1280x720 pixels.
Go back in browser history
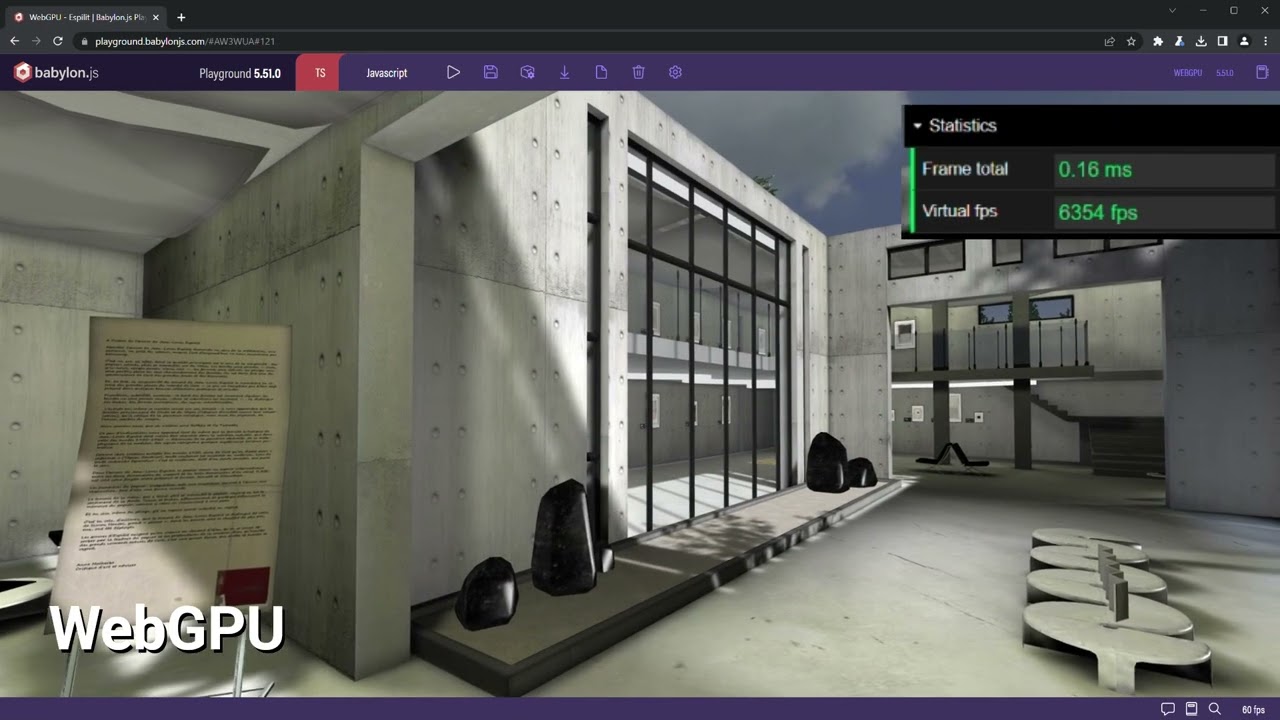[14, 41]
